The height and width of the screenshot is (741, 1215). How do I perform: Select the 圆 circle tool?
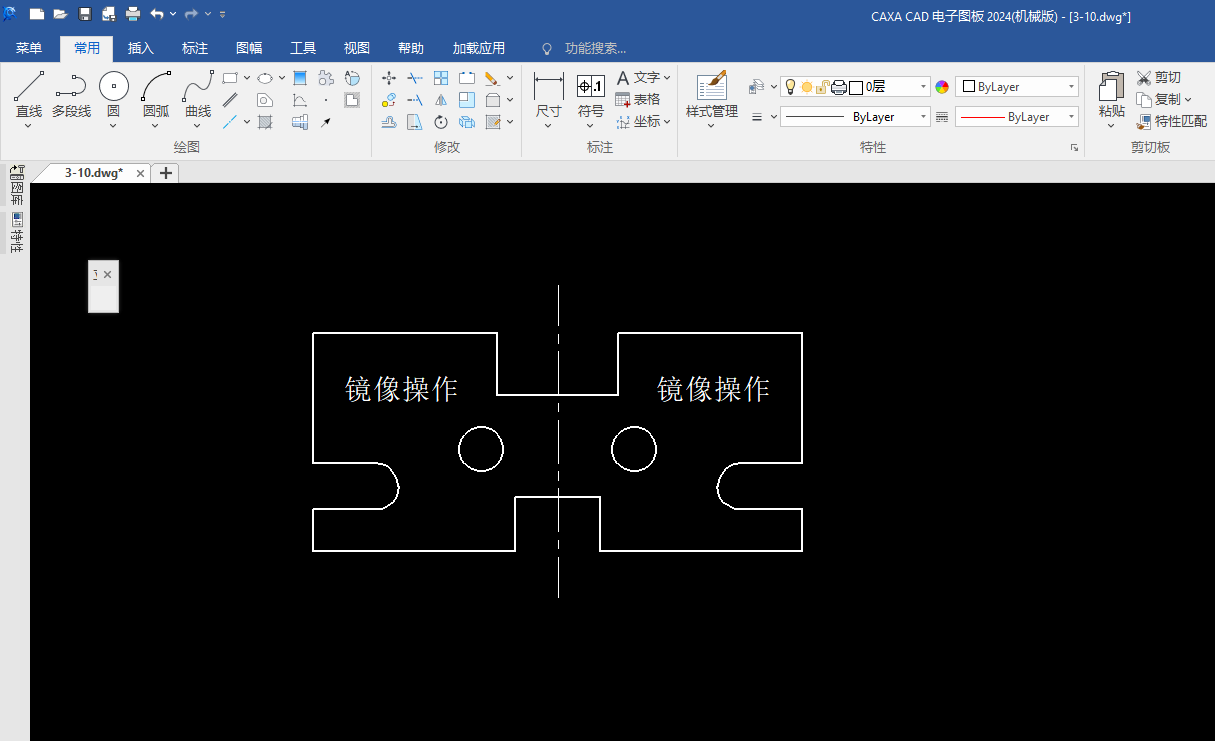point(113,94)
